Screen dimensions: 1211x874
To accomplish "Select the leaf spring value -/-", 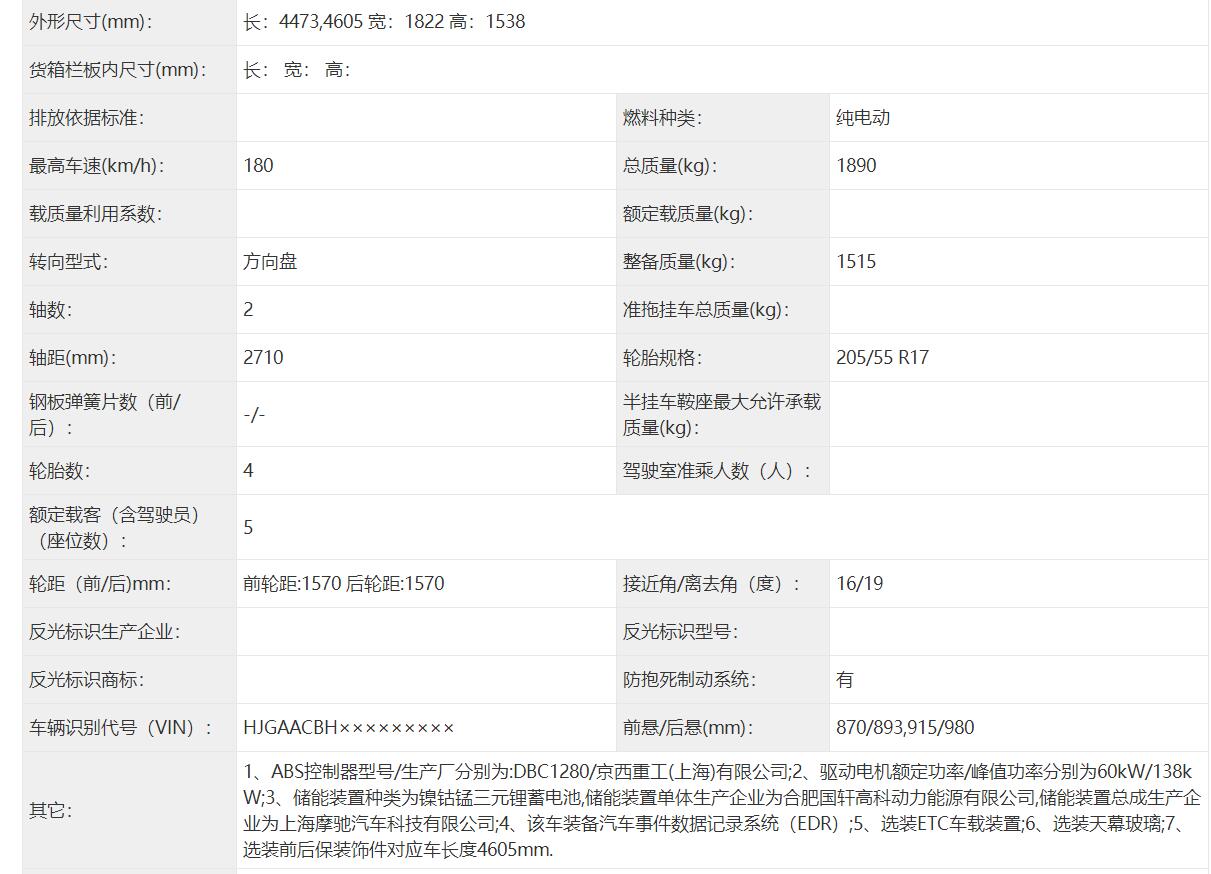I will tap(254, 415).
